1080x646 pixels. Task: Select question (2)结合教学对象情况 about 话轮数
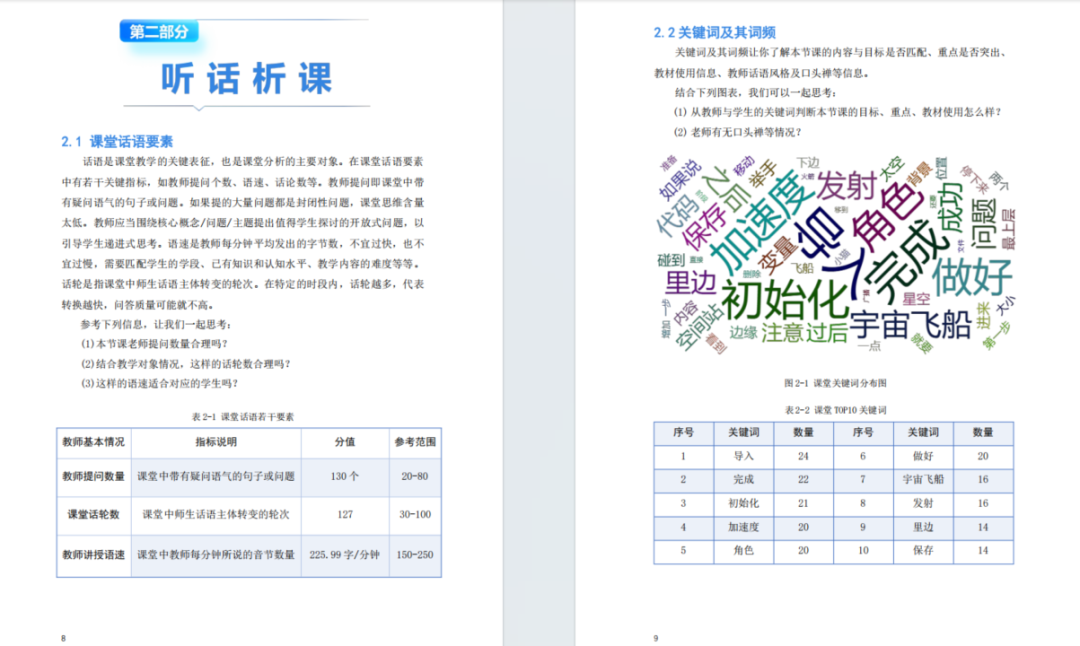point(185,363)
